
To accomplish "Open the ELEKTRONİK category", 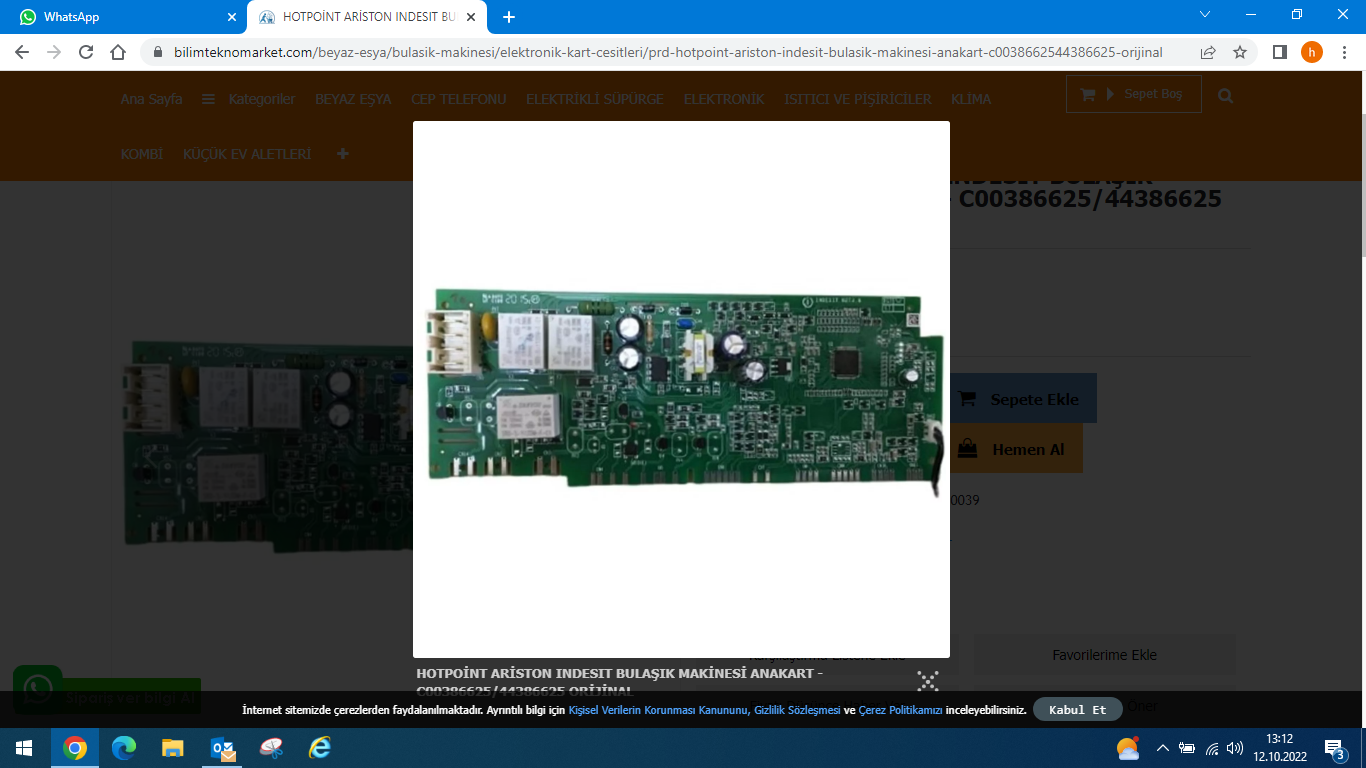I will (724, 99).
